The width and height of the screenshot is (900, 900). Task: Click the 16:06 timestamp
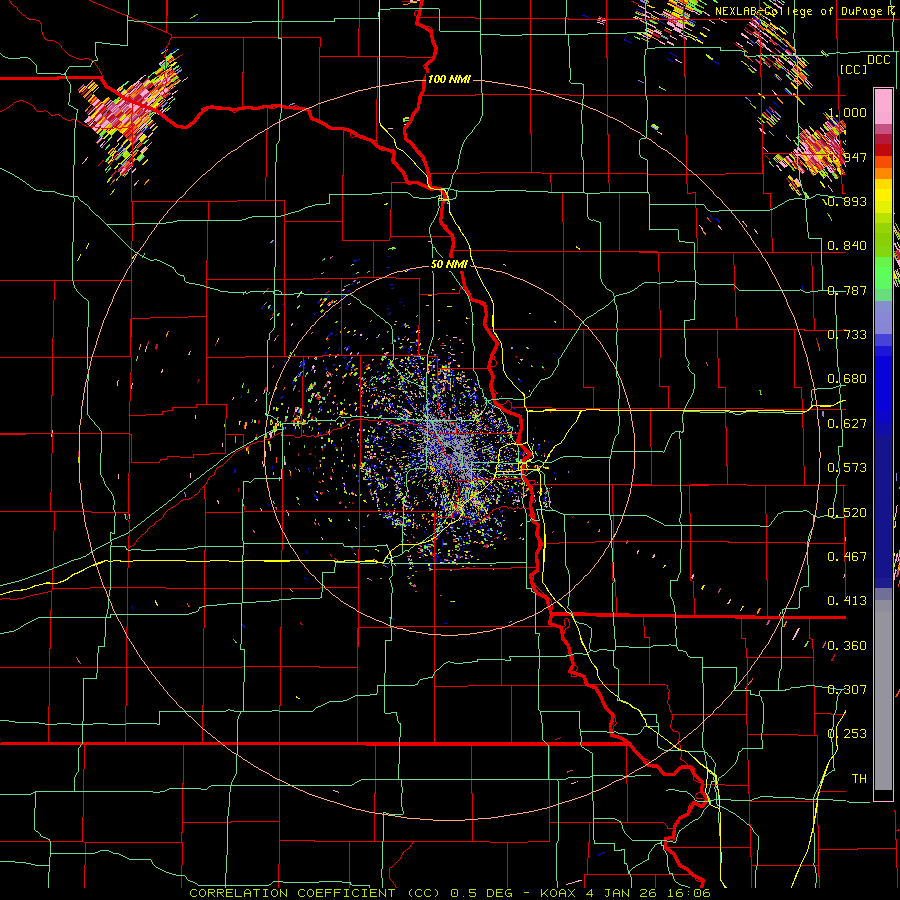click(x=688, y=893)
